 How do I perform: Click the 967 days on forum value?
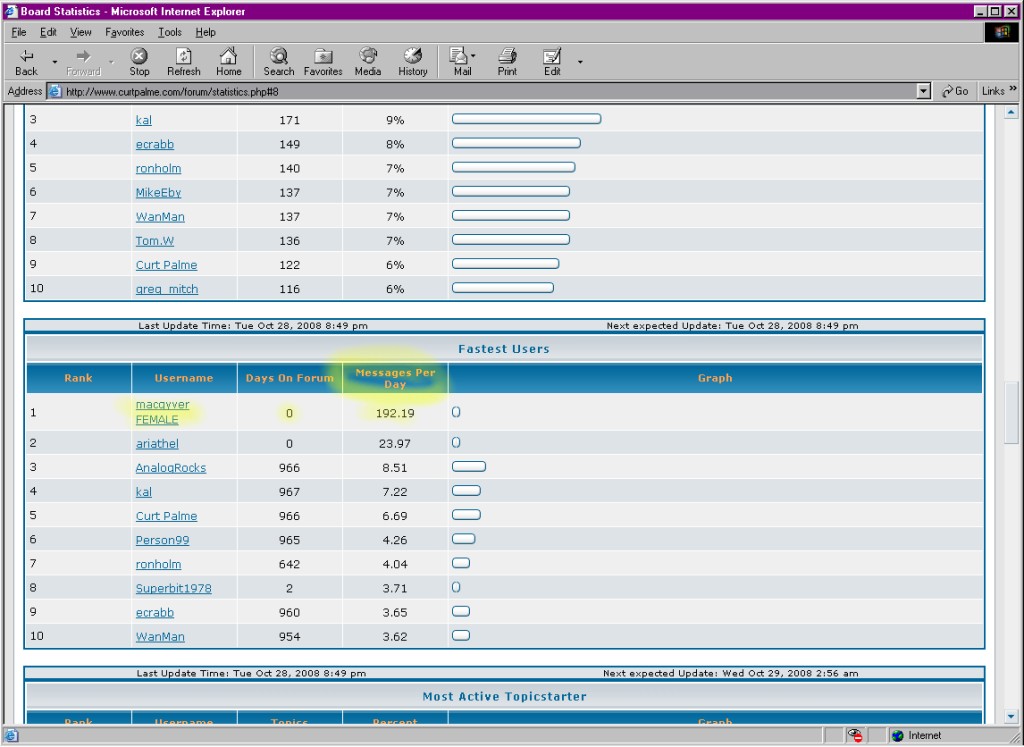tap(289, 492)
